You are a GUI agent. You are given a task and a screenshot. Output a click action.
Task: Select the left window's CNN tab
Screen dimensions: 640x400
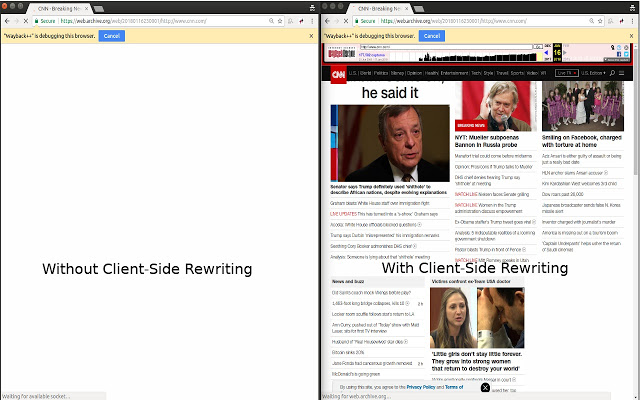point(60,9)
